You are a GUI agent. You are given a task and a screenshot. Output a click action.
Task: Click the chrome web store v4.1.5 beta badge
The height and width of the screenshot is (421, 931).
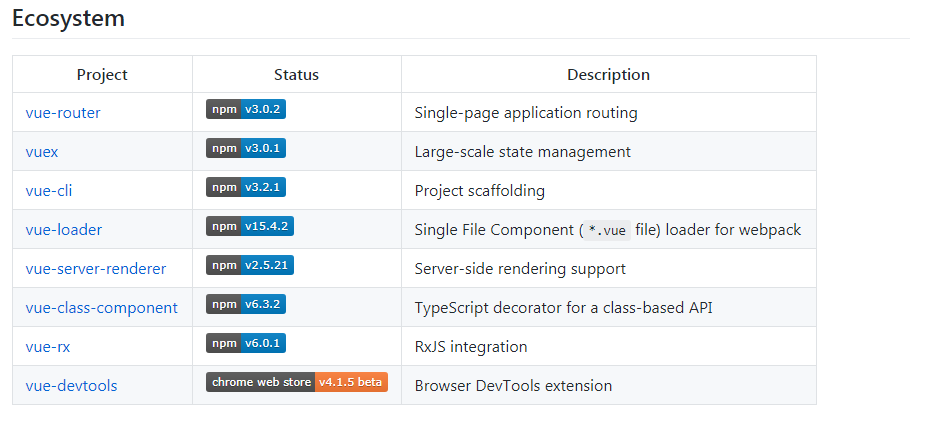click(297, 382)
